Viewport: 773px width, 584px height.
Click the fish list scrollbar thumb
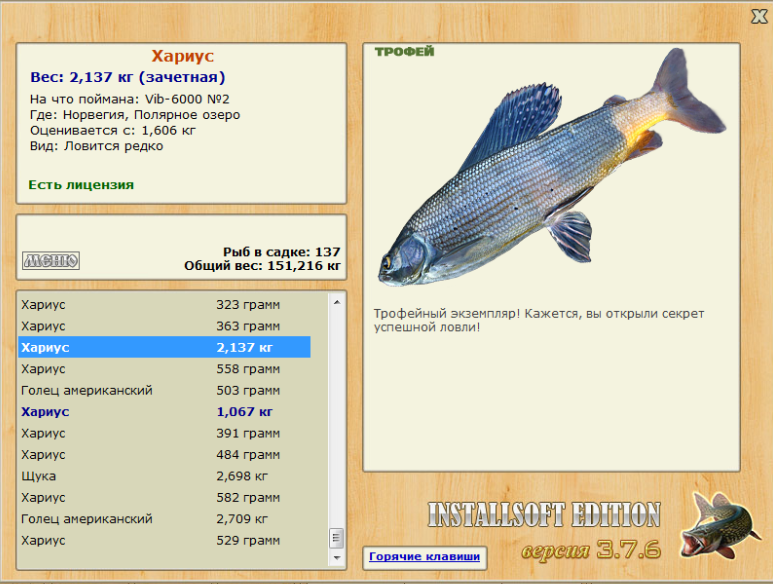click(x=336, y=538)
